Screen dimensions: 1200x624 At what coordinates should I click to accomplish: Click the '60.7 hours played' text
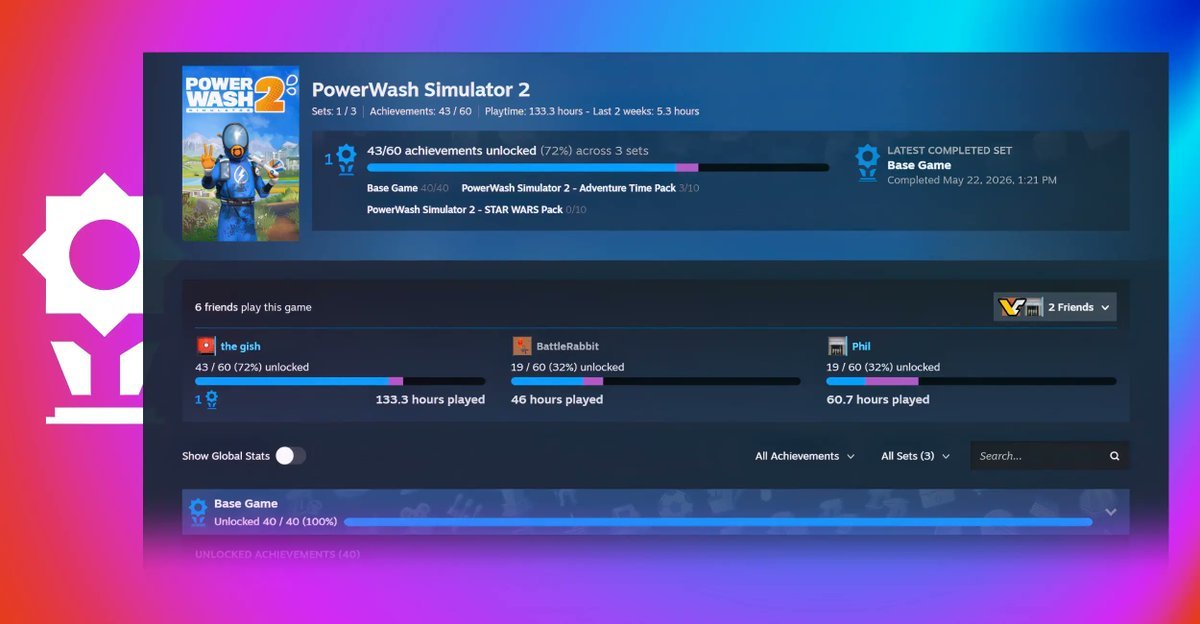click(878, 399)
